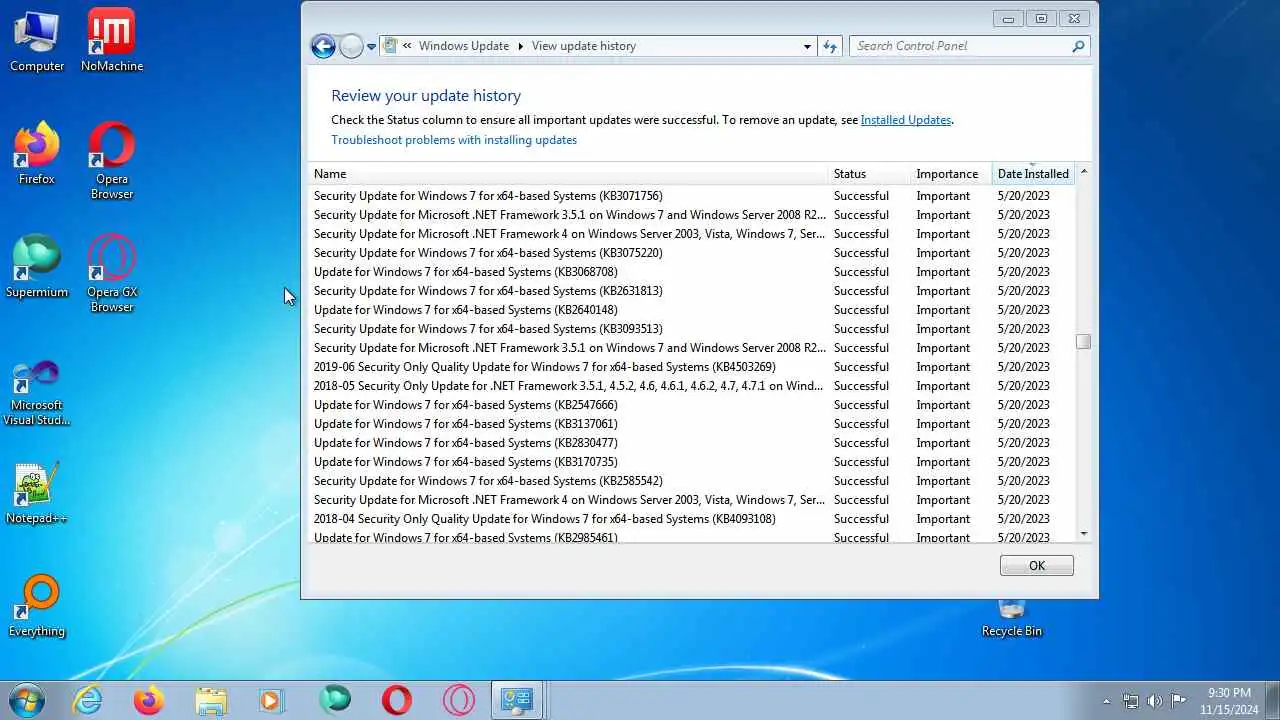Select the update row KB3071756
The width and height of the screenshot is (1280, 720).
691,196
